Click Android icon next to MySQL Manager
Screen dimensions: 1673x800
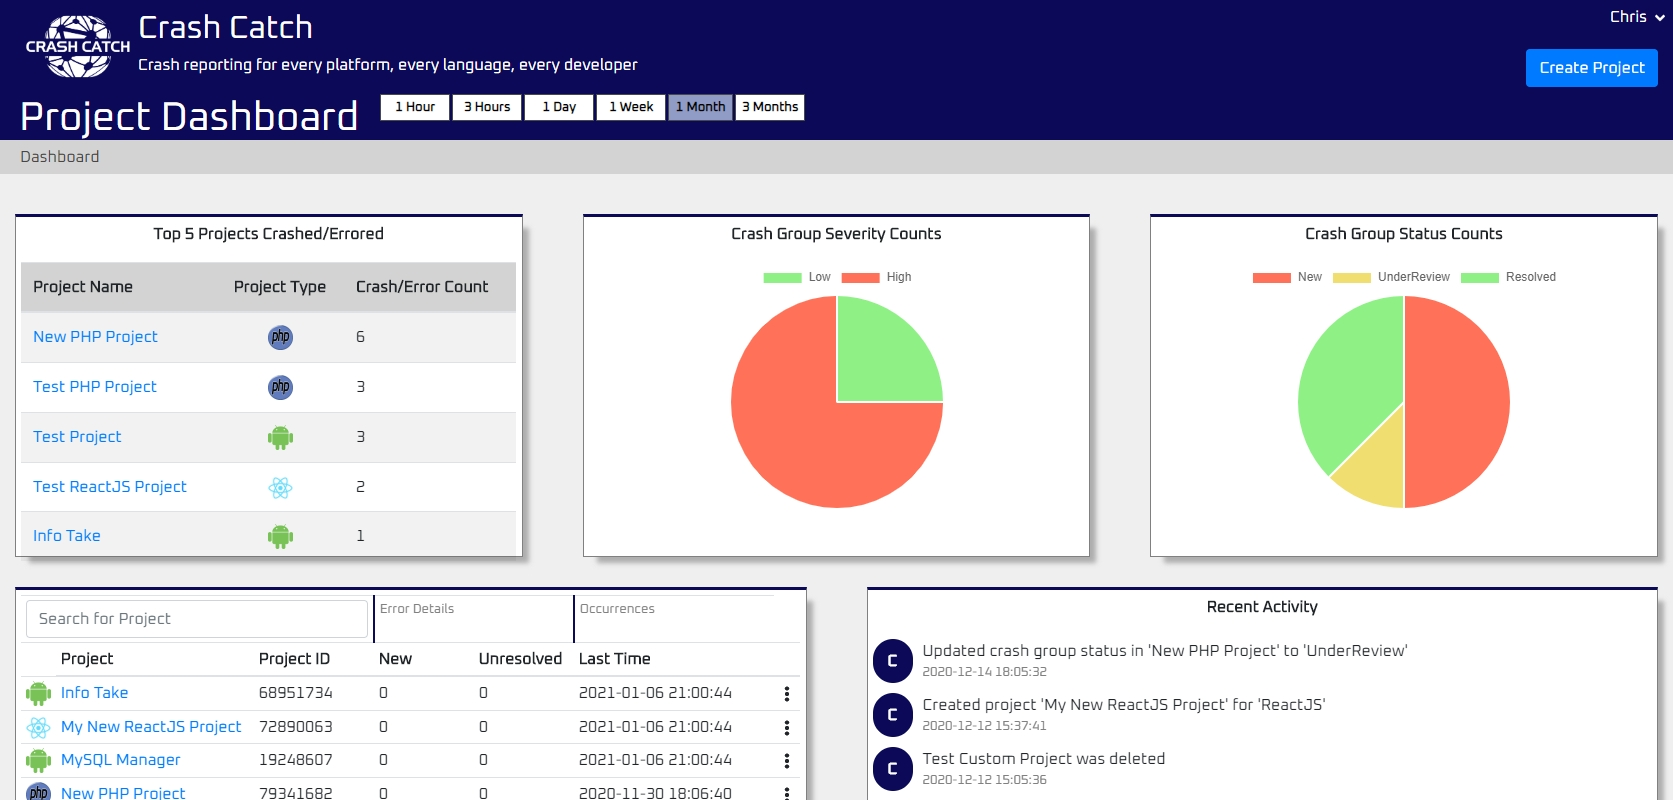tap(39, 760)
